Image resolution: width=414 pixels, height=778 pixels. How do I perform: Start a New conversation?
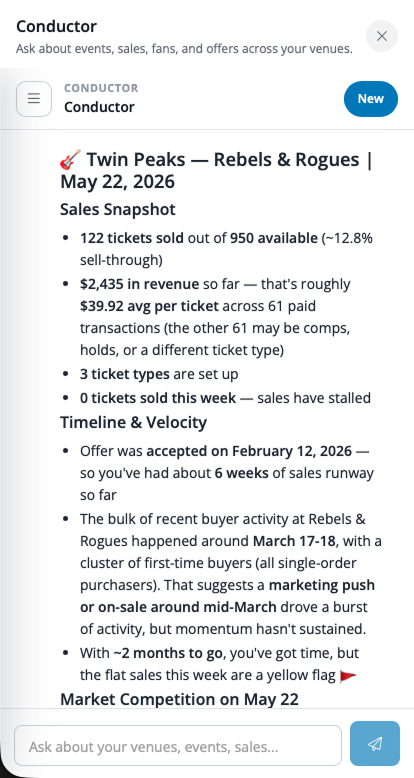point(371,99)
